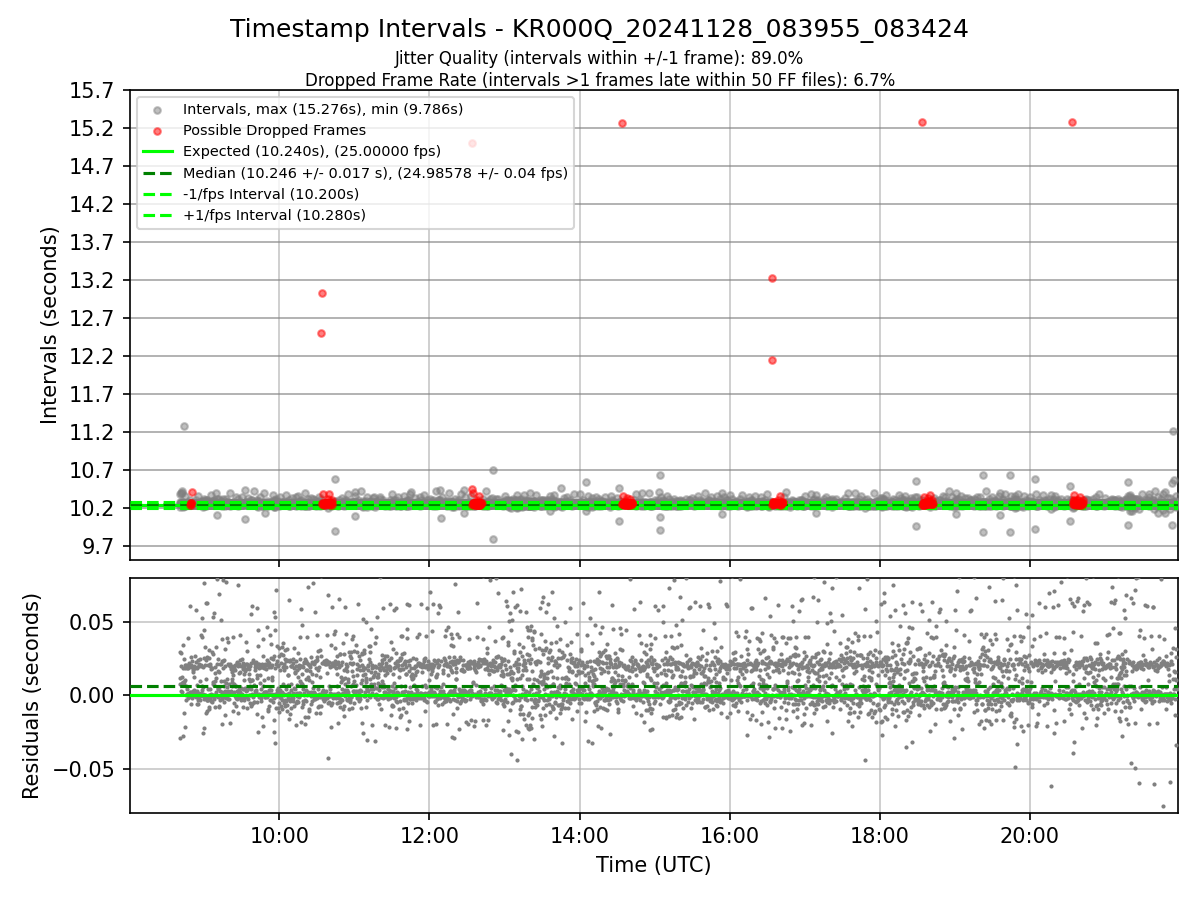This screenshot has width=1200, height=900.
Task: Click the 11.7 y-axis tick label
Action: [x=94, y=395]
